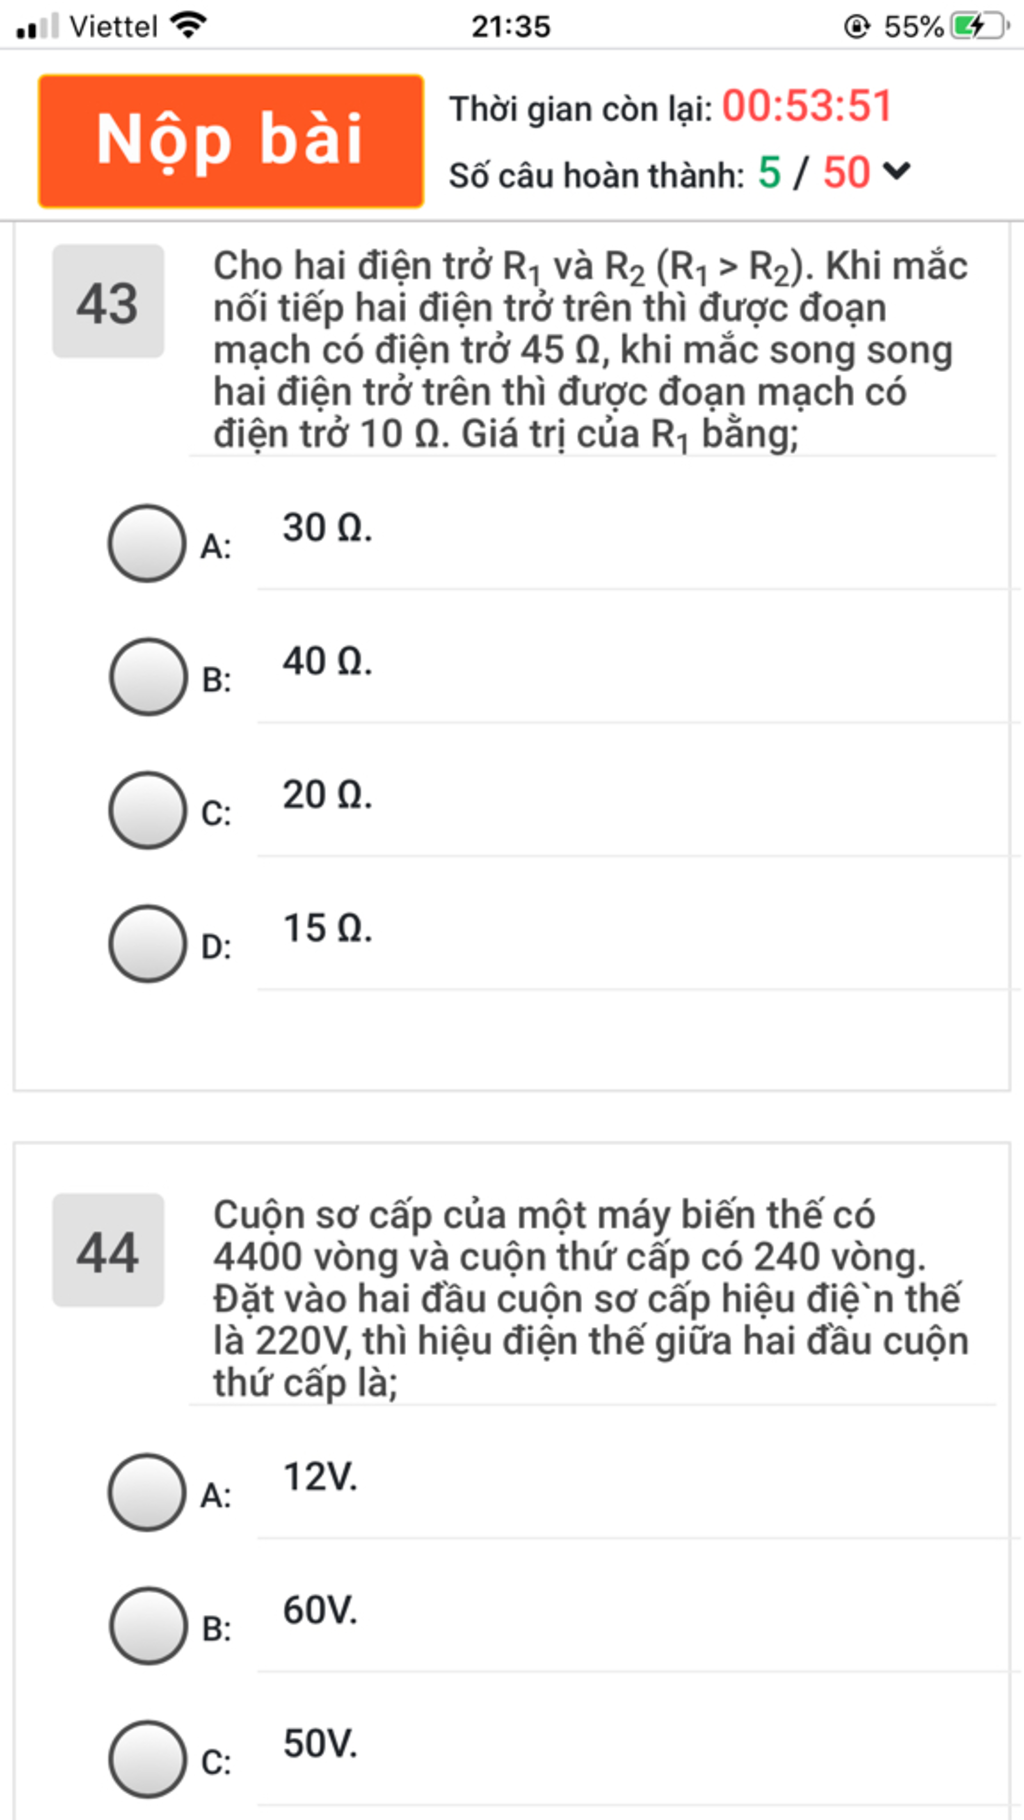
Task: Tap the Wi-Fi icon in status bar
Action: tap(188, 25)
